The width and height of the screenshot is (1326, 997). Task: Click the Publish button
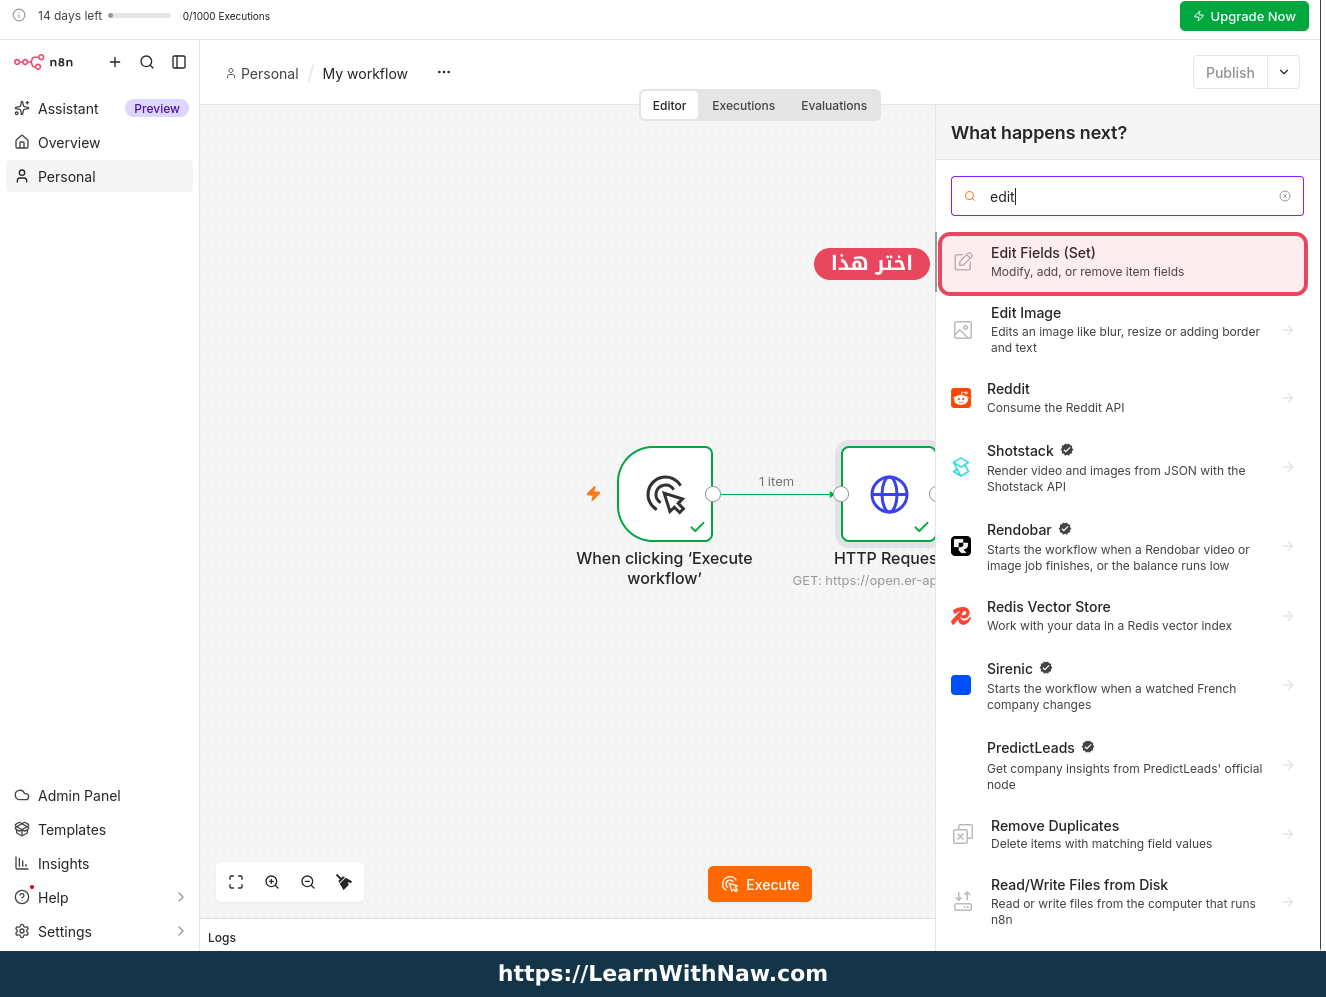(1230, 72)
